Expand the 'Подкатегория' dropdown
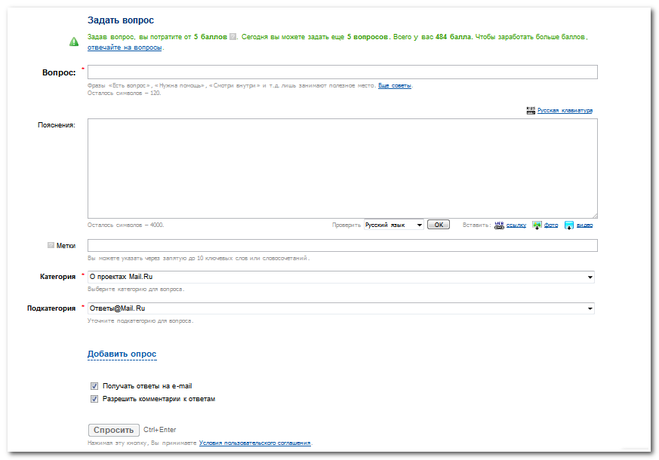The height and width of the screenshot is (460, 659). [x=342, y=308]
